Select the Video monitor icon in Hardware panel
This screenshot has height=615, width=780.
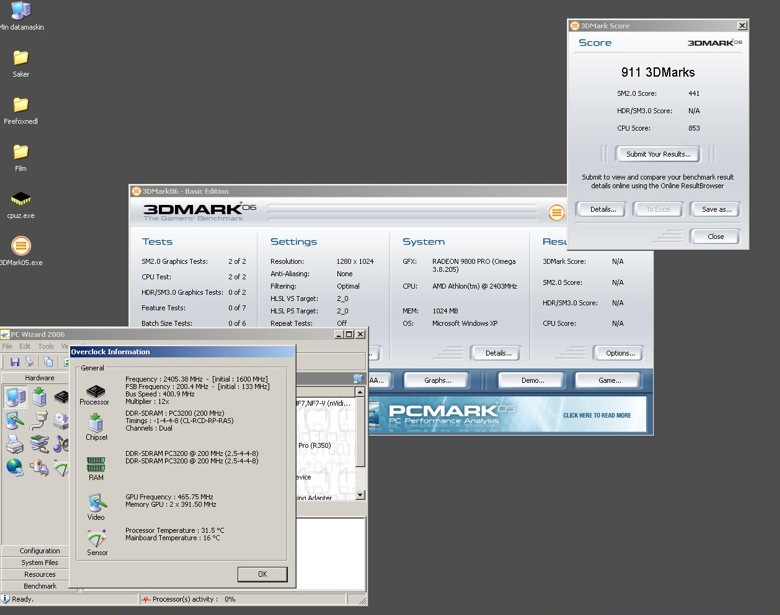[x=15, y=420]
